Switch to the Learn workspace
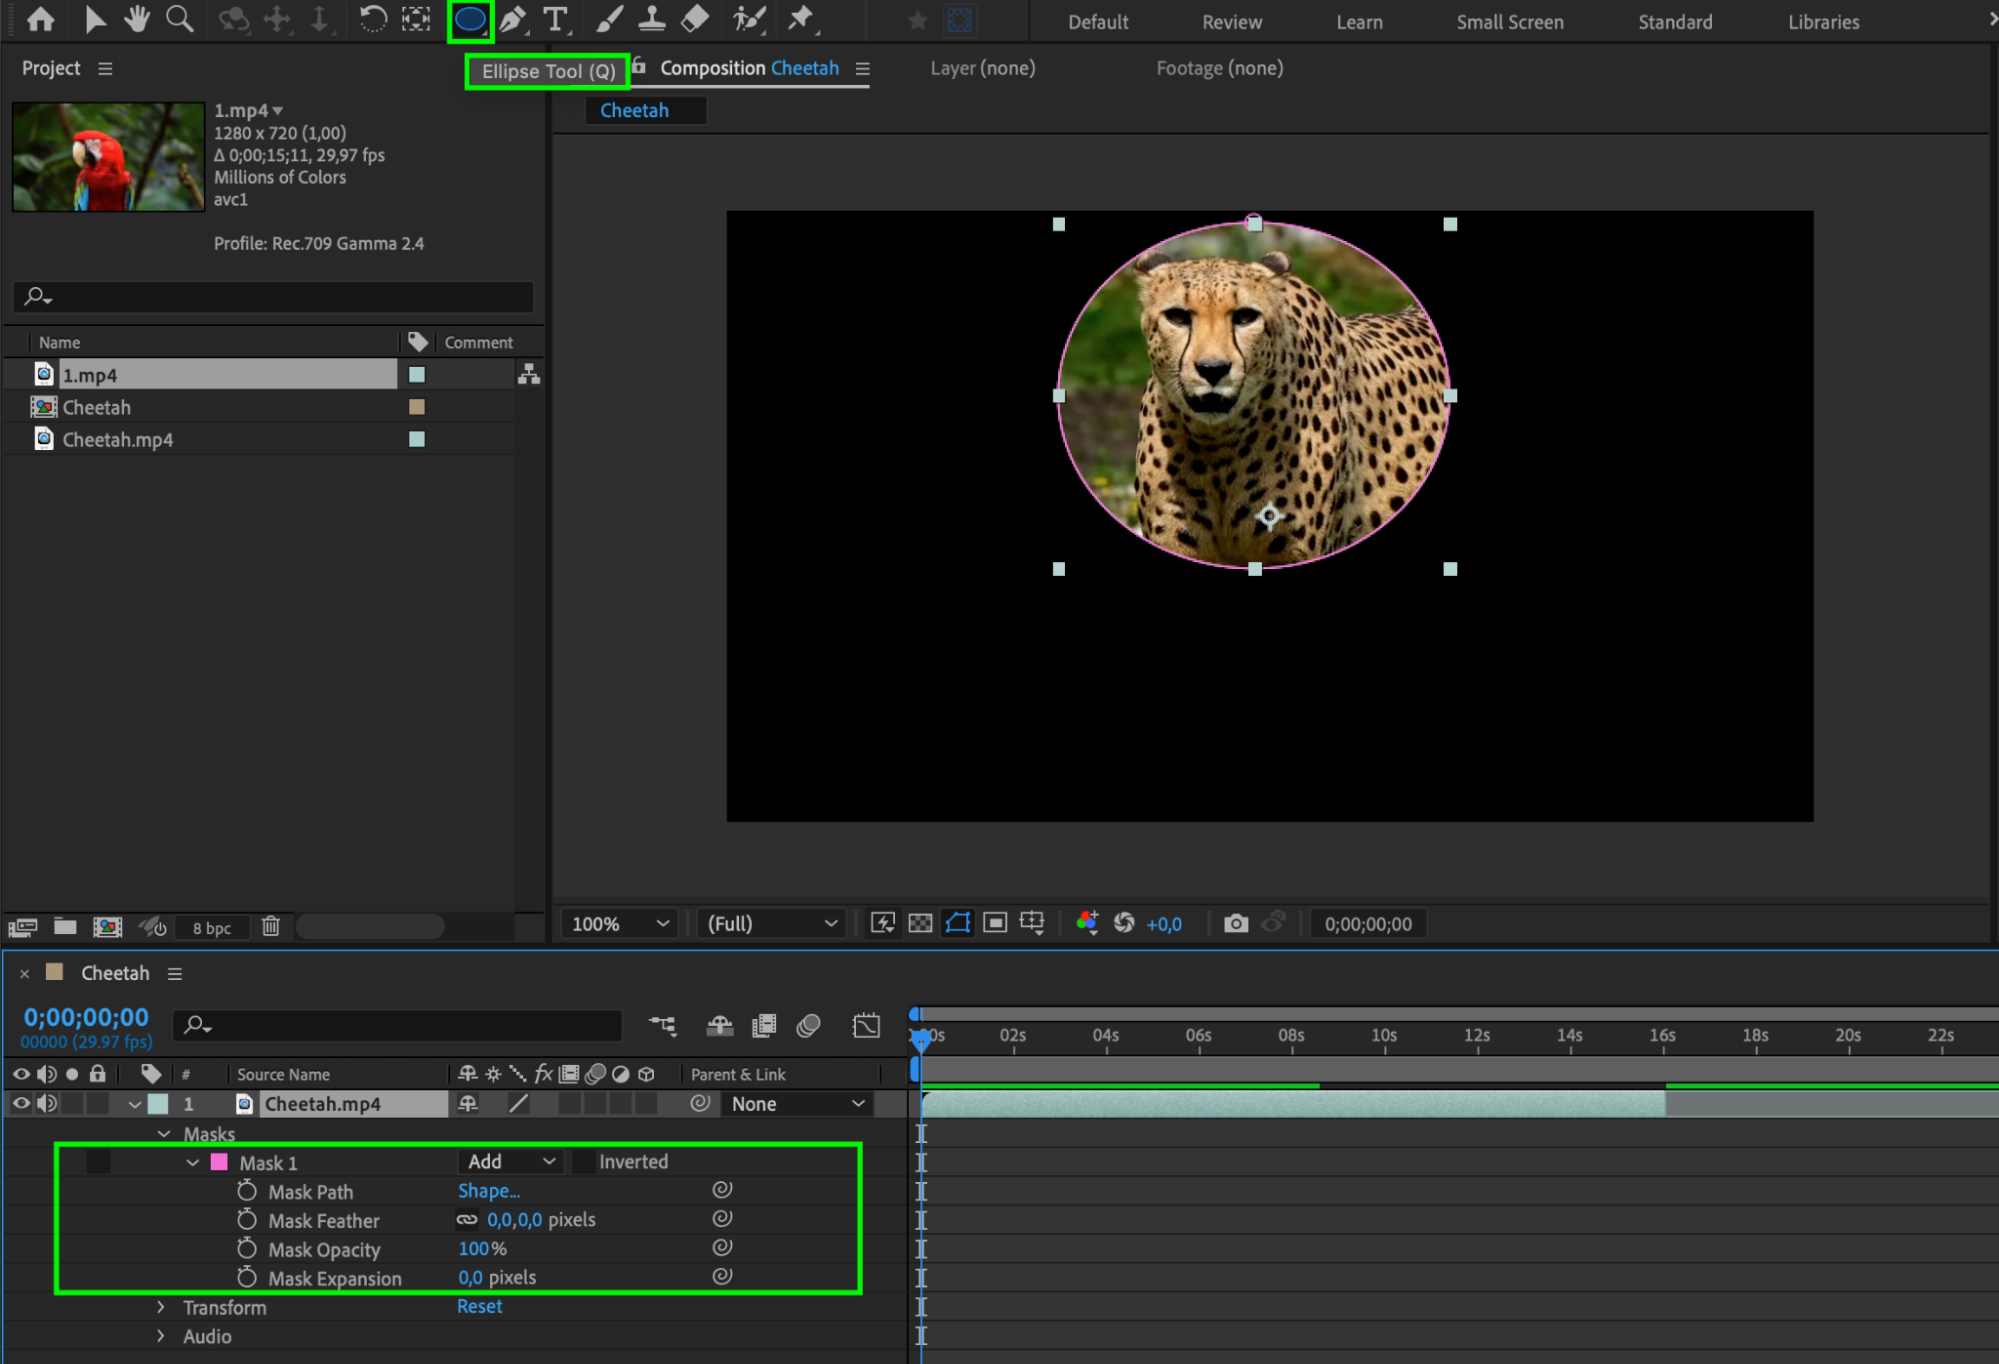 [x=1359, y=22]
